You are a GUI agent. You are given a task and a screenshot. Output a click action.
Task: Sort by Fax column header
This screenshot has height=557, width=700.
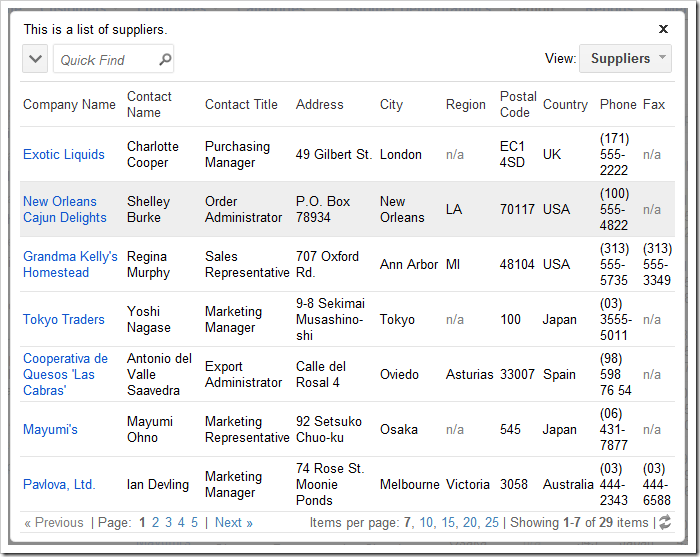654,104
